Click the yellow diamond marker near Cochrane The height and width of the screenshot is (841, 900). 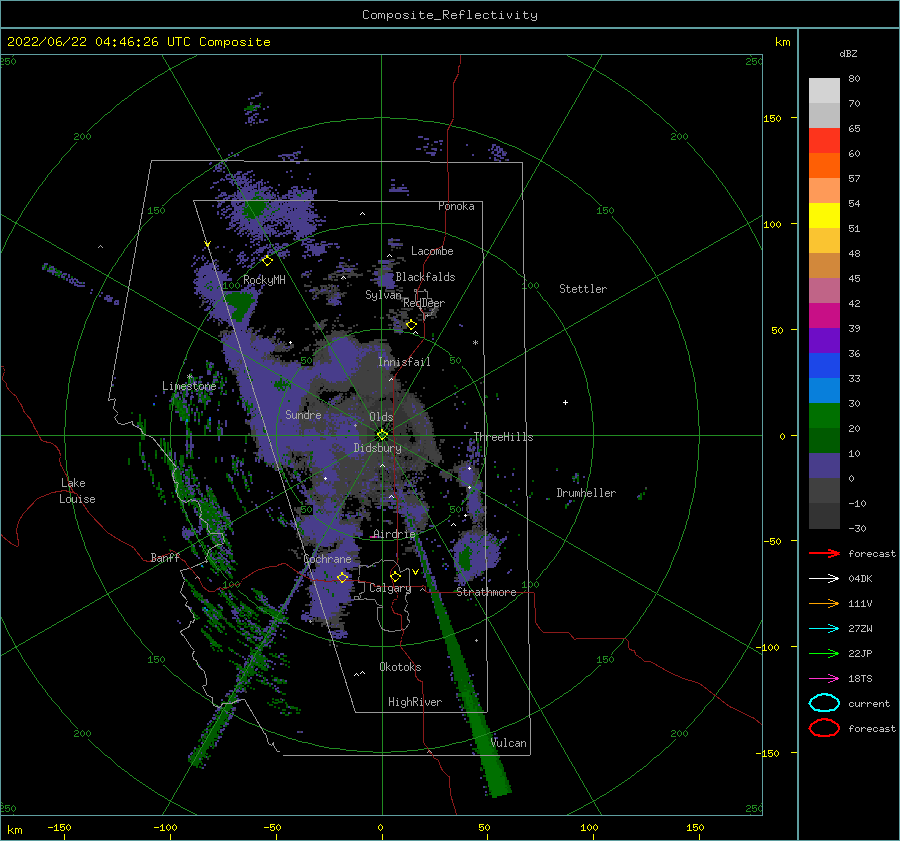pos(342,577)
